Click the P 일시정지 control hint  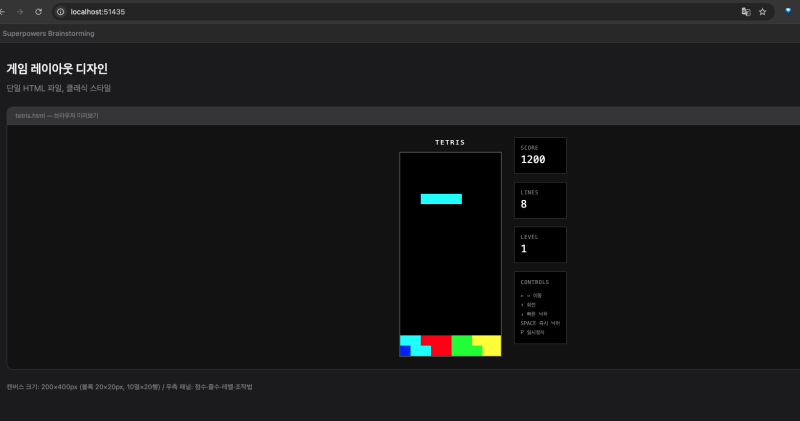[x=532, y=332]
